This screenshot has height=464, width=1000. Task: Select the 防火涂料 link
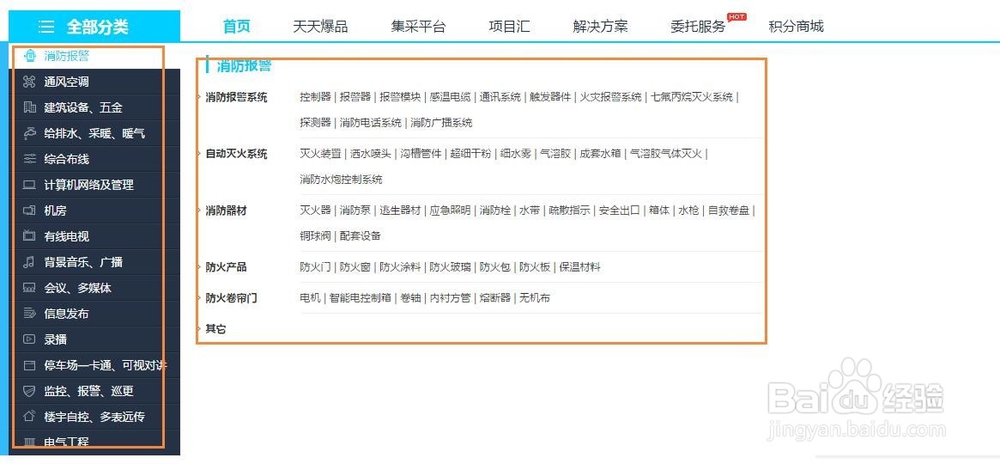click(401, 267)
